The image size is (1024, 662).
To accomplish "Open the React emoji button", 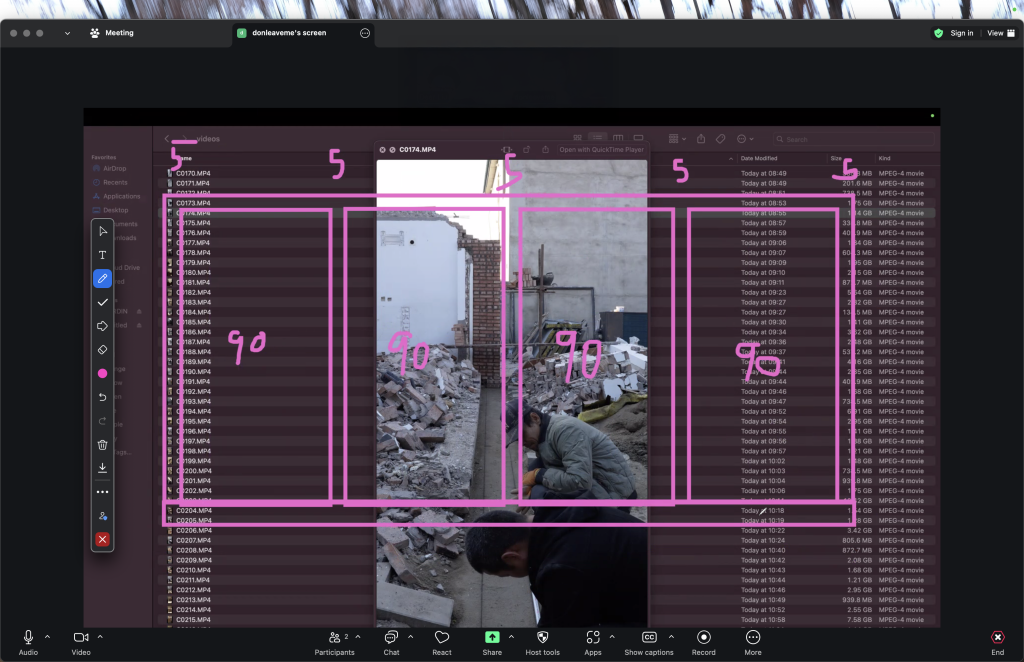I will pos(442,641).
